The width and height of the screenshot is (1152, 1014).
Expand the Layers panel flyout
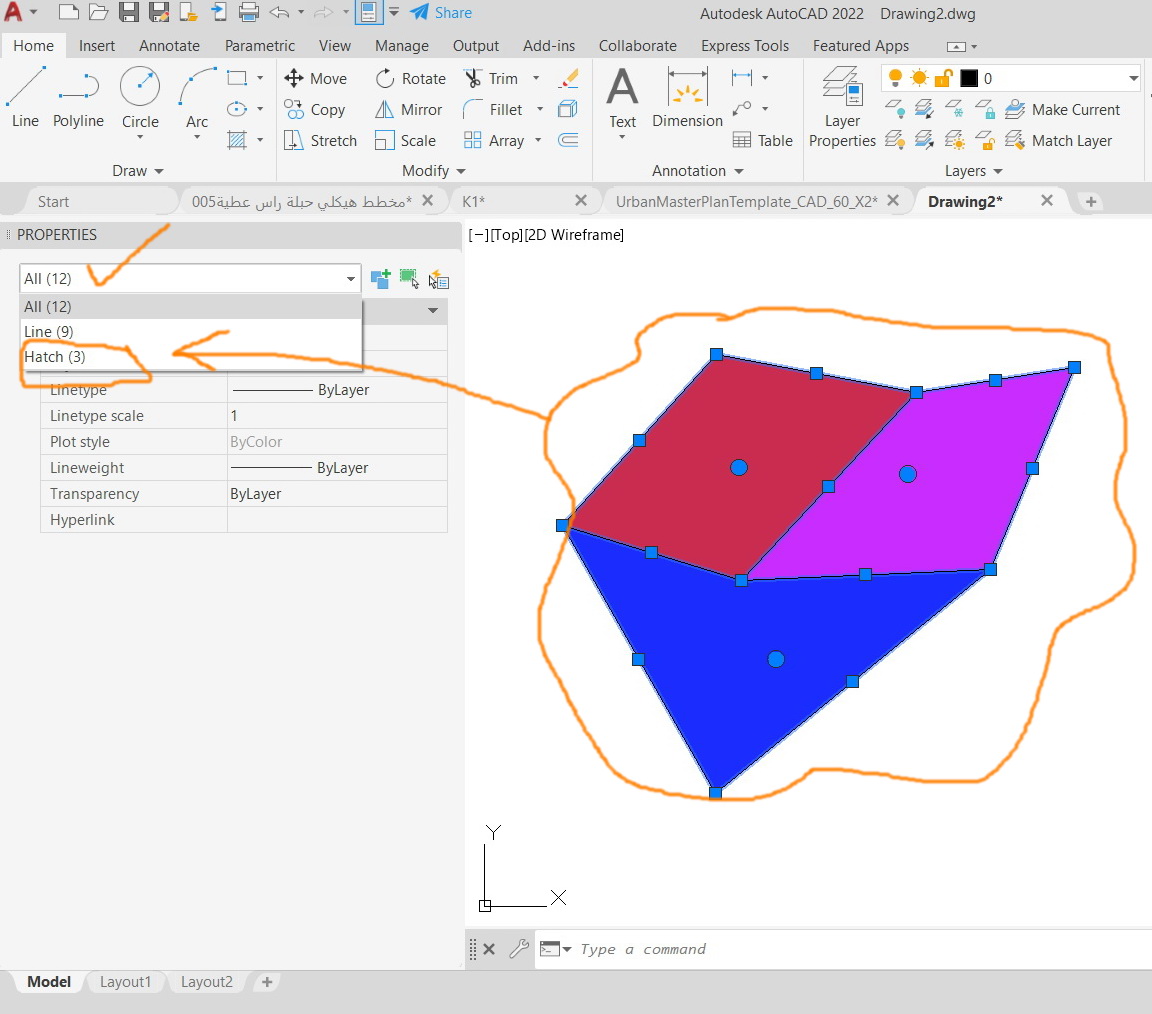pyautogui.click(x=973, y=170)
